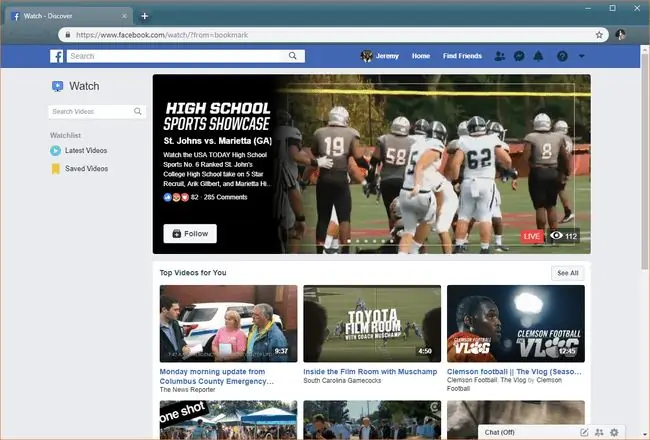This screenshot has width=650, height=440.
Task: Open Messenger icon in header
Action: (519, 56)
